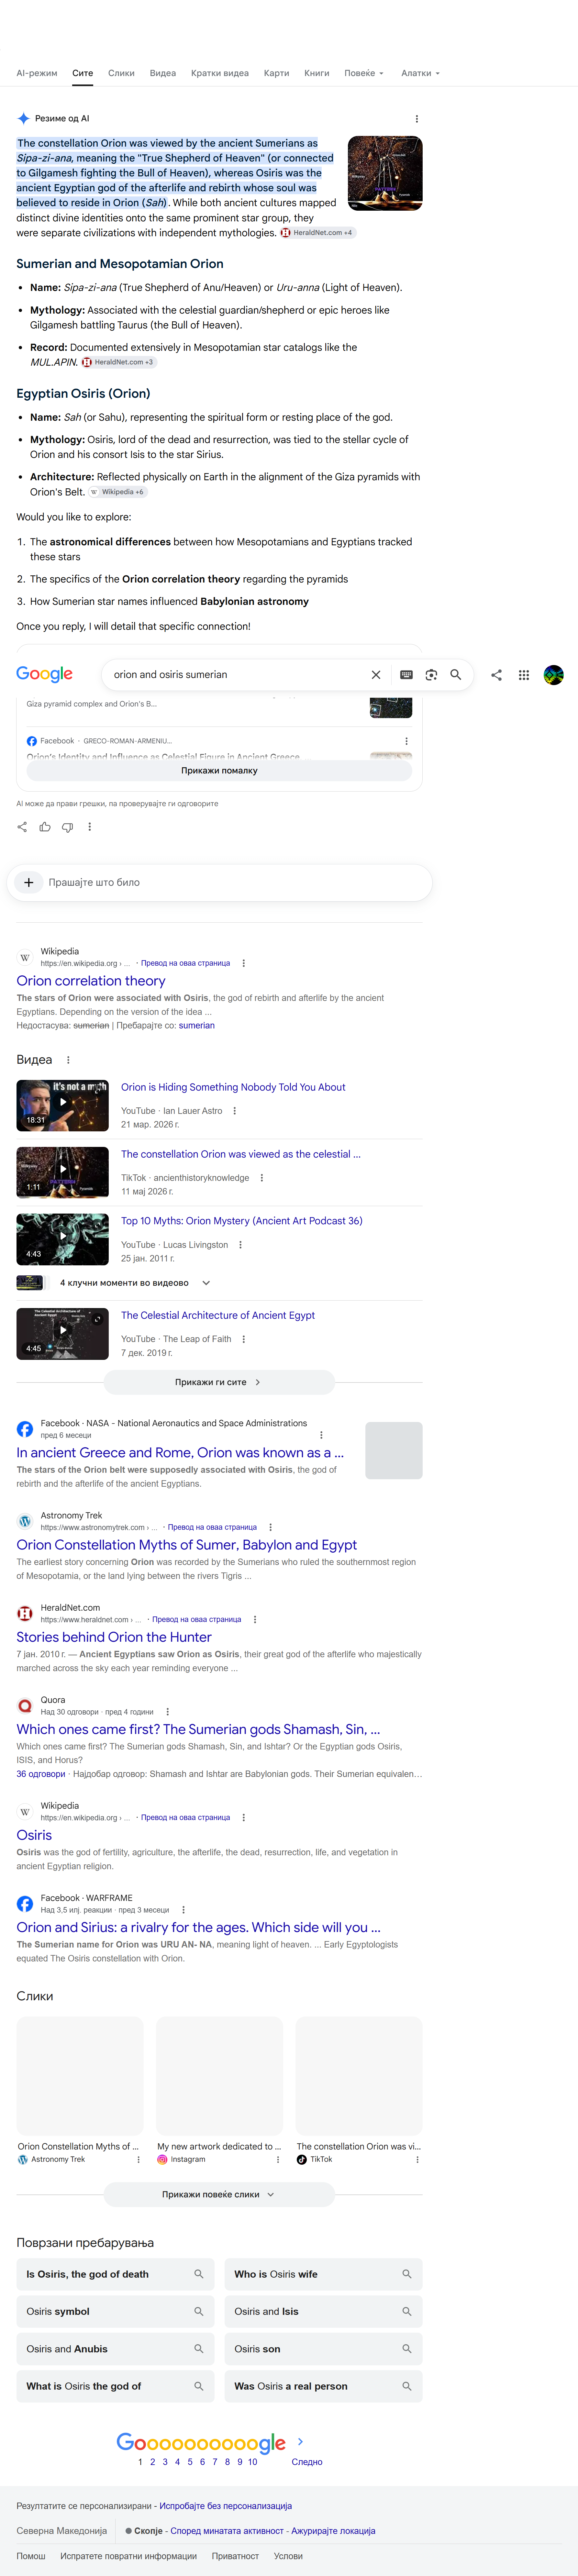Show all videos with Прикажи ги сите
The height and width of the screenshot is (2576, 578).
point(219,1382)
